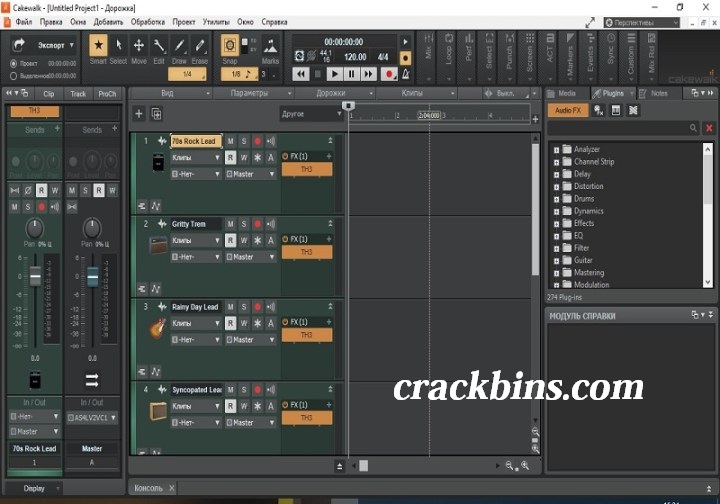Add a new track with plus icon
The height and width of the screenshot is (504, 720).
coord(139,114)
